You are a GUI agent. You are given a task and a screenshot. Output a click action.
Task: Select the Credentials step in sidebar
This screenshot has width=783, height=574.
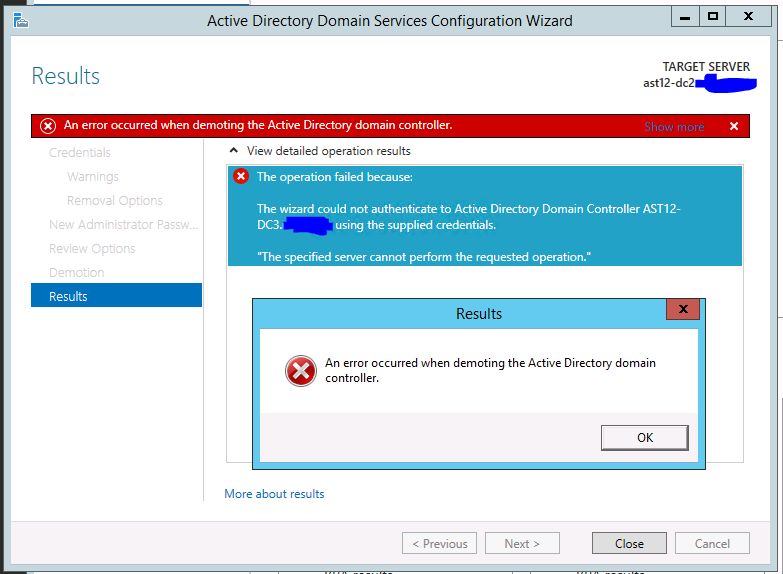[x=79, y=152]
